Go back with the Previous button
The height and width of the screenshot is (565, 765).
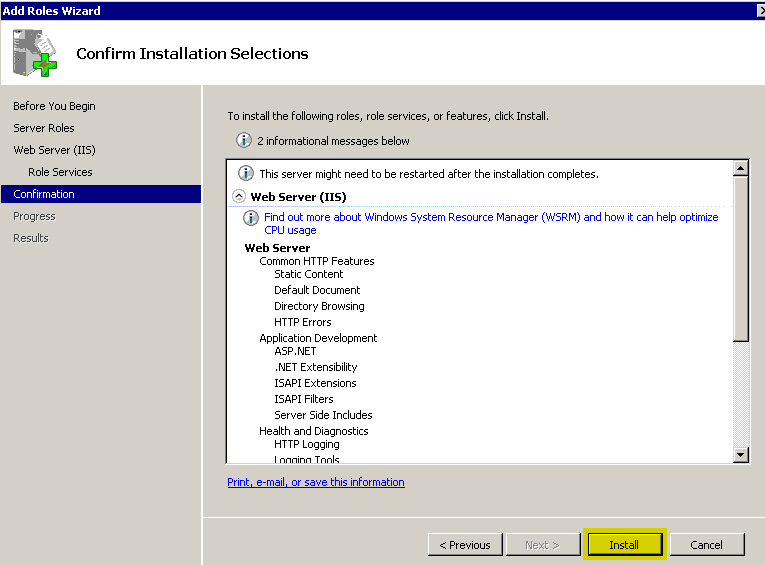[465, 545]
